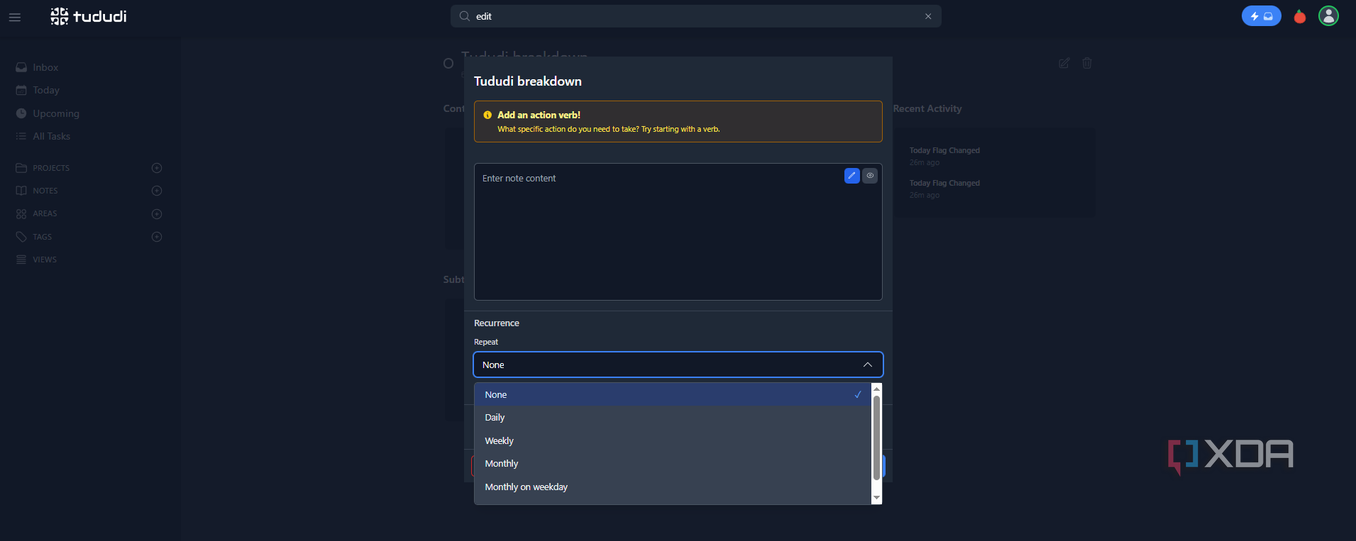Click the search magnifier icon
The height and width of the screenshot is (541, 1356).
464,16
